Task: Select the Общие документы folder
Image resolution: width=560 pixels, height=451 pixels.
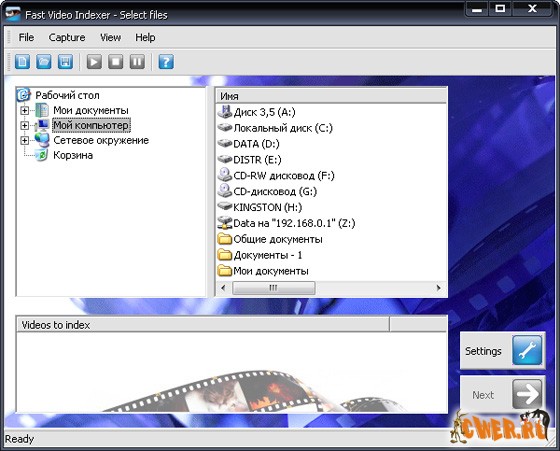Action: pos(278,239)
